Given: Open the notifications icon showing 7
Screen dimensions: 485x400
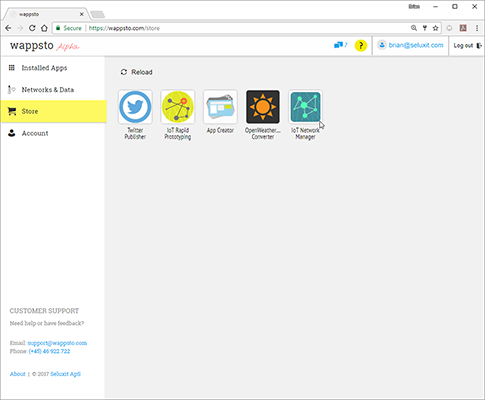Looking at the screenshot, I should tap(341, 45).
